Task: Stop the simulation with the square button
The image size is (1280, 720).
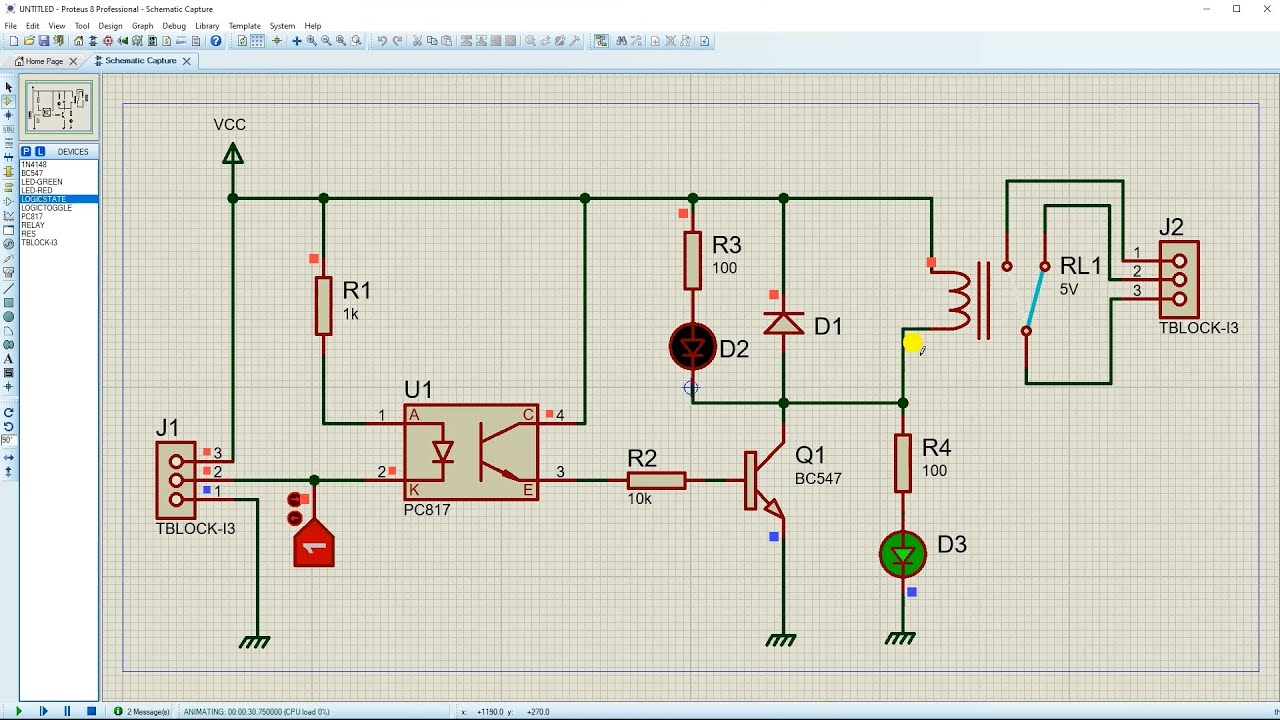Action: click(91, 711)
